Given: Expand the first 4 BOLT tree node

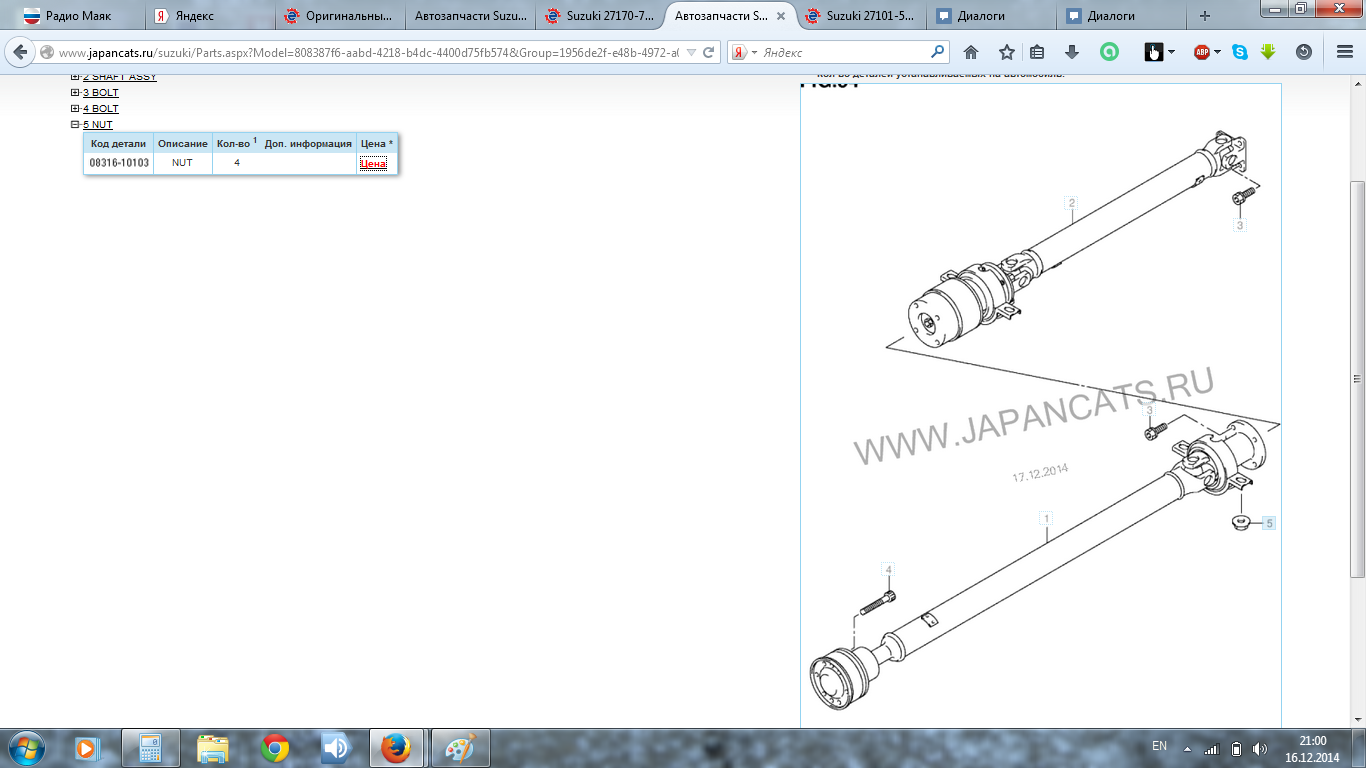Looking at the screenshot, I should (75, 109).
